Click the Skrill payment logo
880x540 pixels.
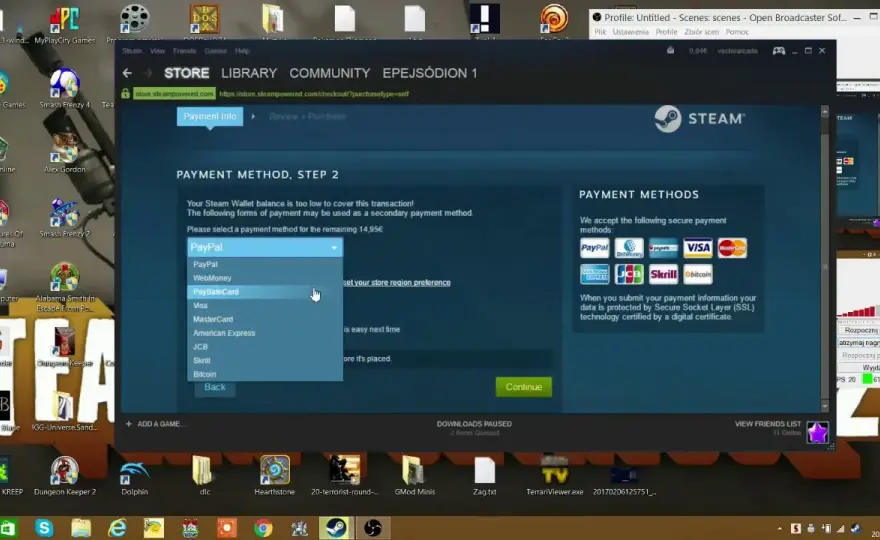click(663, 274)
